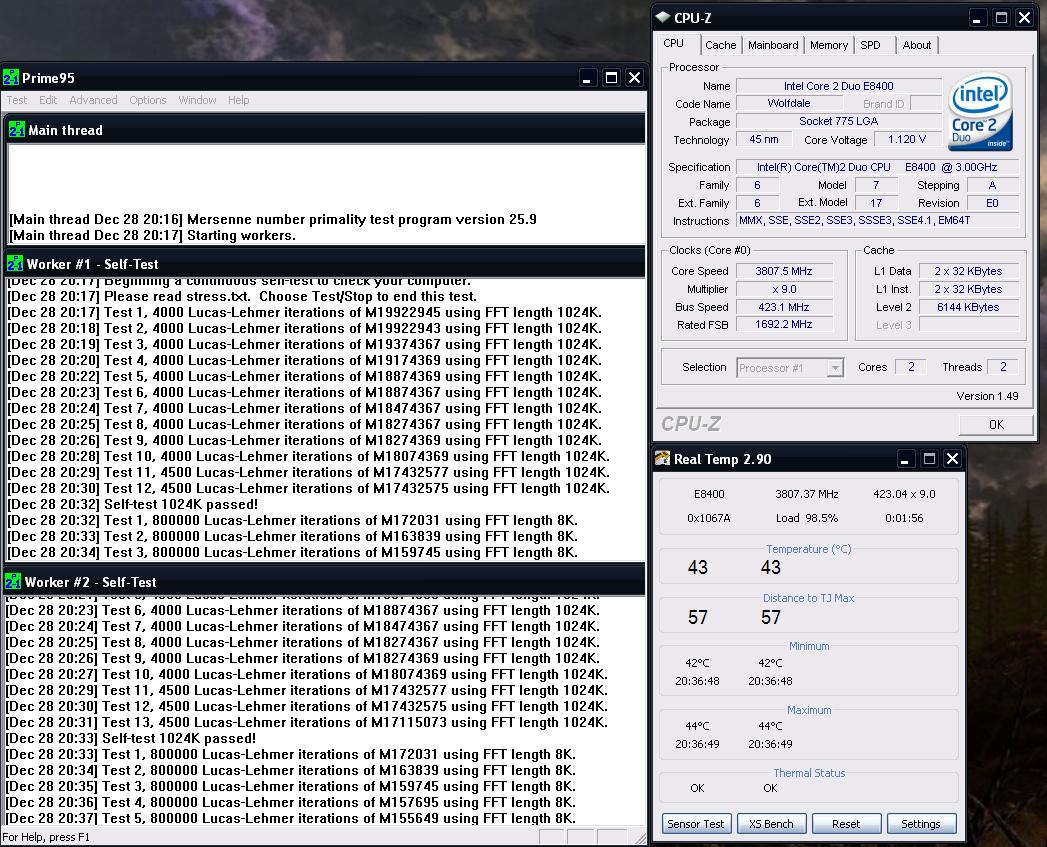This screenshot has height=847, width=1047.
Task: Click OK button in CPU-Z
Action: [x=996, y=424]
